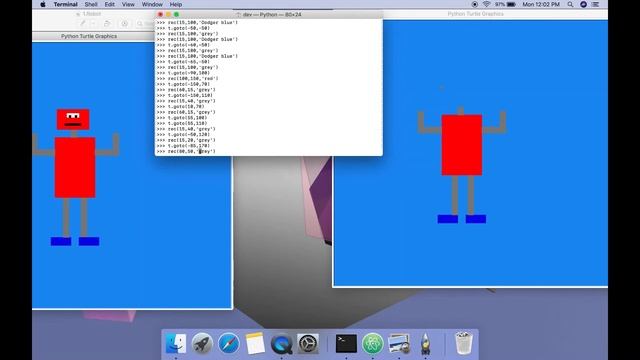Screen dimensions: 640x360
Task: Open the Wi-Fi status menu
Action: point(486,4)
